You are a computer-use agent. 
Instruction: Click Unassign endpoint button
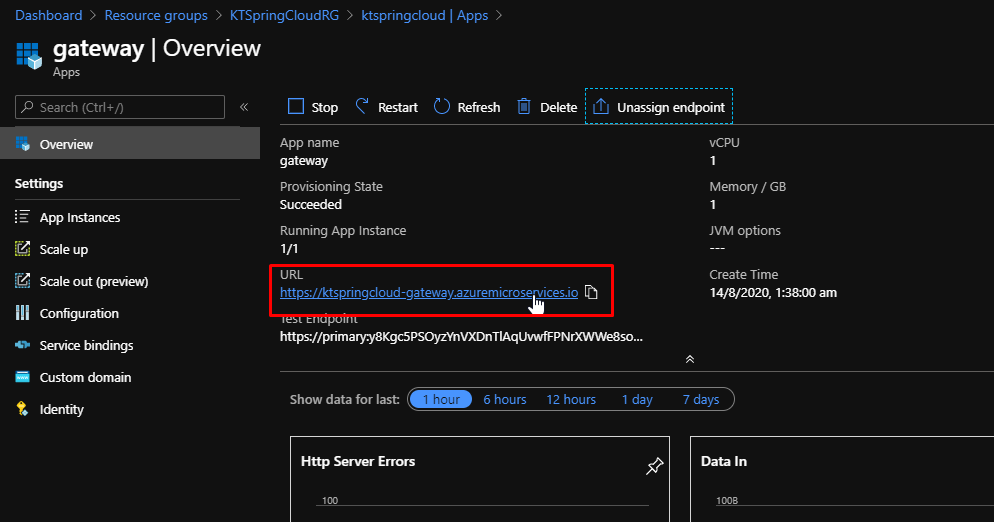(659, 107)
